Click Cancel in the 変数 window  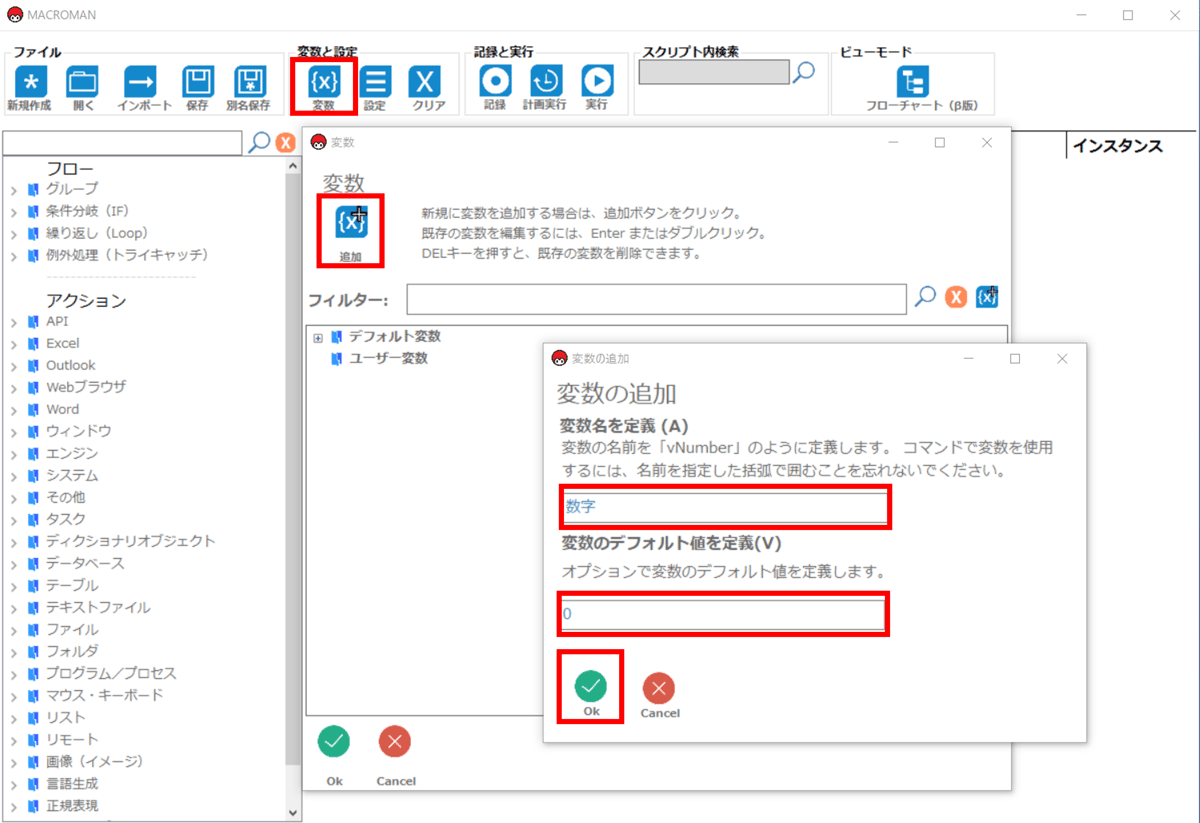pyautogui.click(x=395, y=741)
